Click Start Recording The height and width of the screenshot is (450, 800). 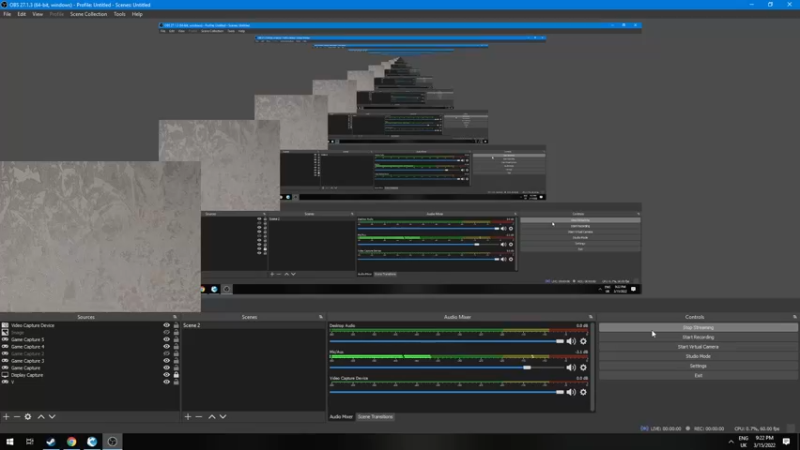point(698,337)
